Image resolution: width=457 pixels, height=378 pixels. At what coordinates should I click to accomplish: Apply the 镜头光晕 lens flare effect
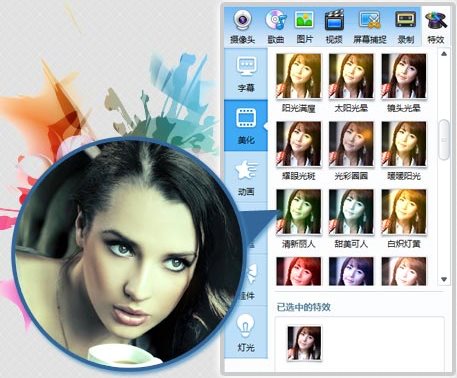[x=404, y=76]
